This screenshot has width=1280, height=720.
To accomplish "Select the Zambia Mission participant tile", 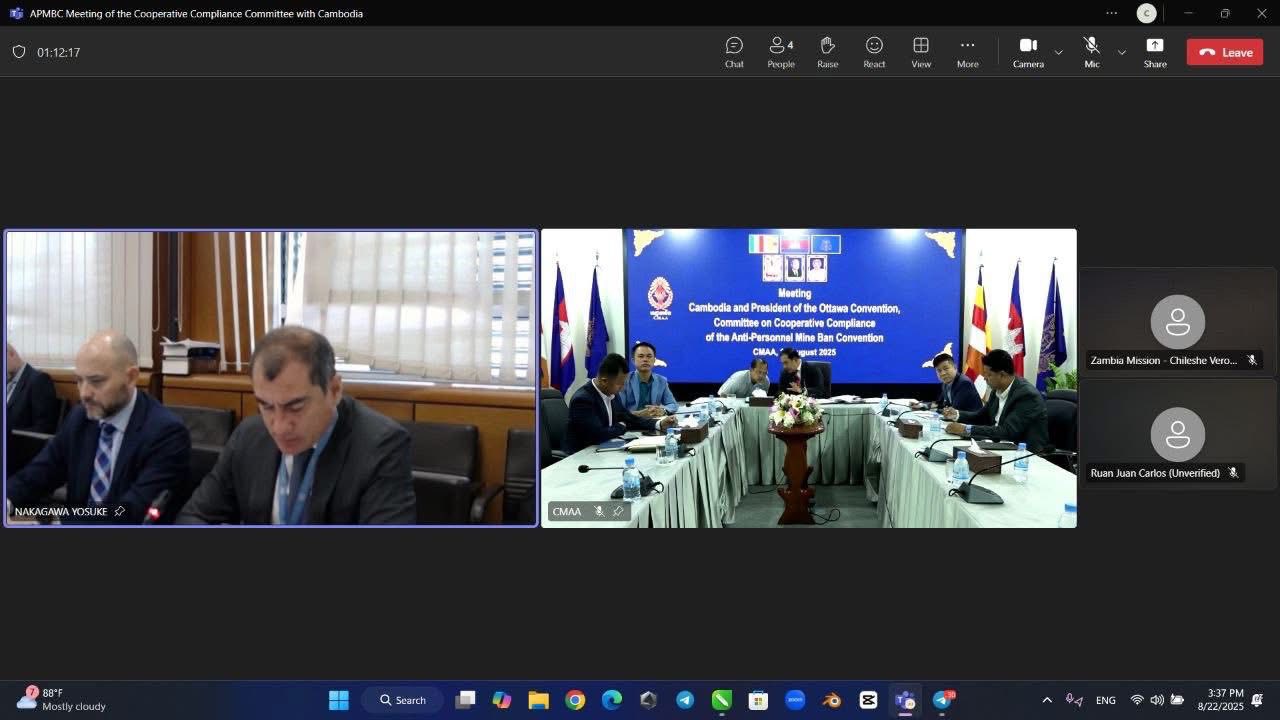I will 1177,322.
